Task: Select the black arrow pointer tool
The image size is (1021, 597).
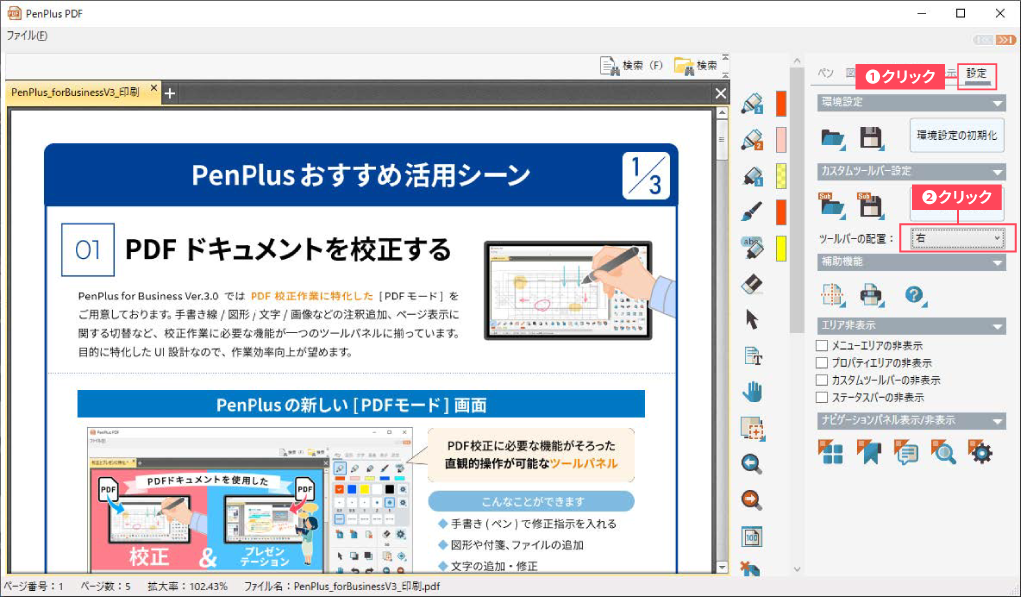Action: 752,319
